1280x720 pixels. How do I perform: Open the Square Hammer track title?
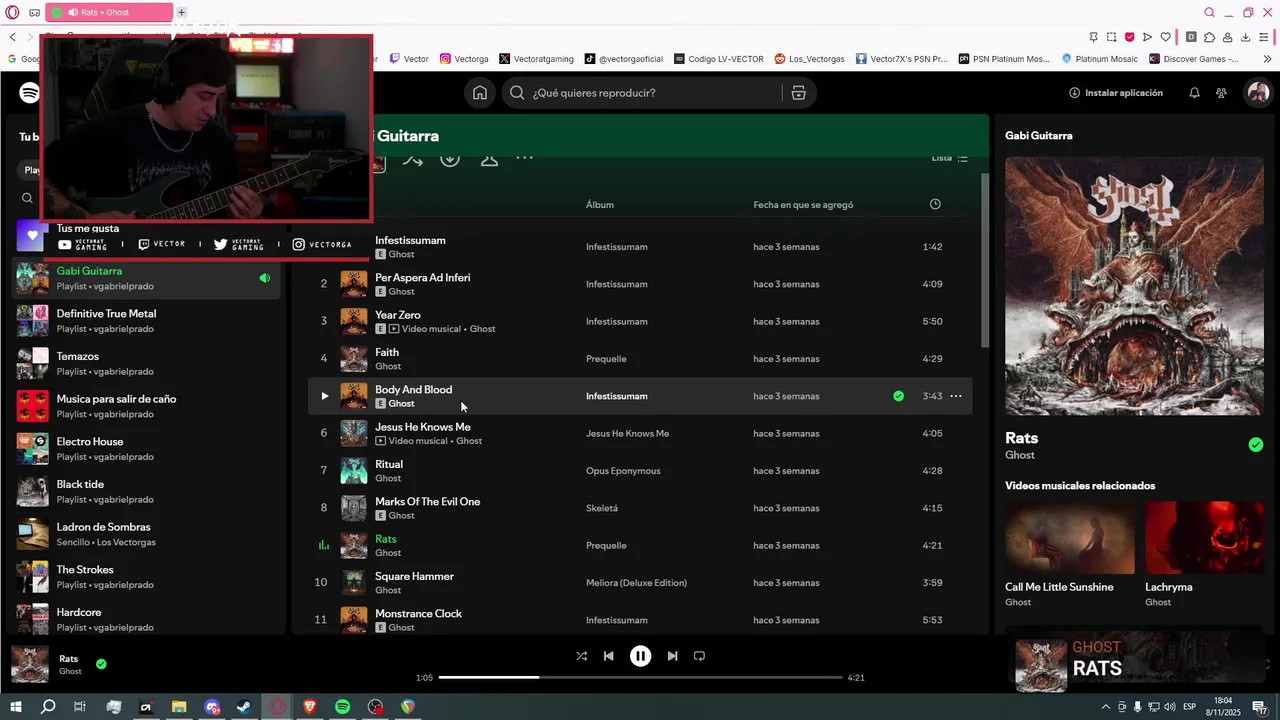[414, 576]
